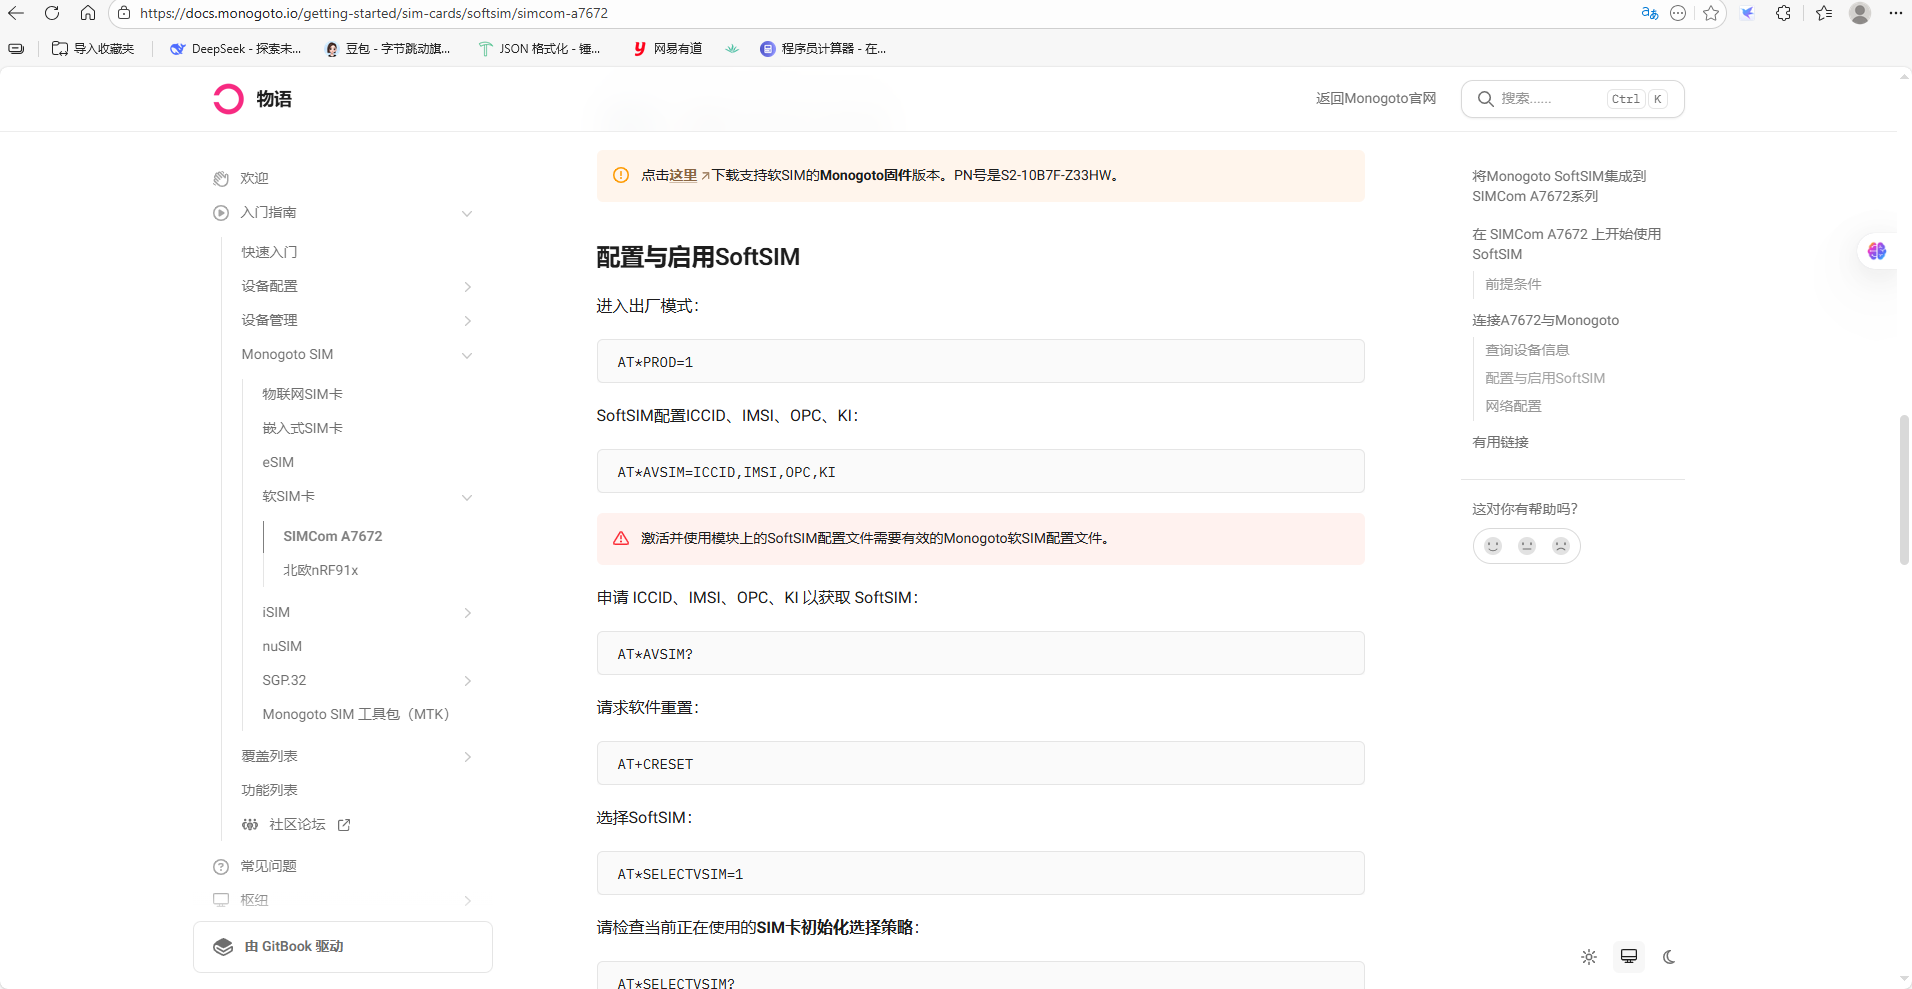The image size is (1912, 989).
Task: Click the sad face feedback icon
Action: tap(1561, 546)
